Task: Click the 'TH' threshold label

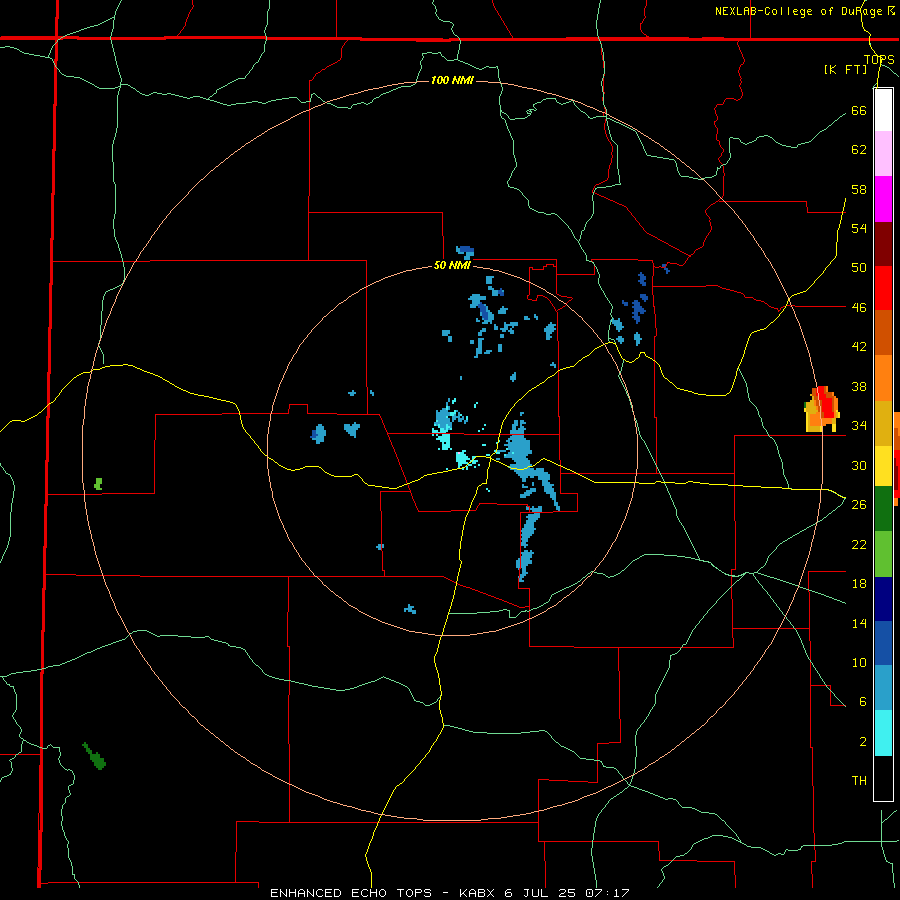Action: [859, 780]
